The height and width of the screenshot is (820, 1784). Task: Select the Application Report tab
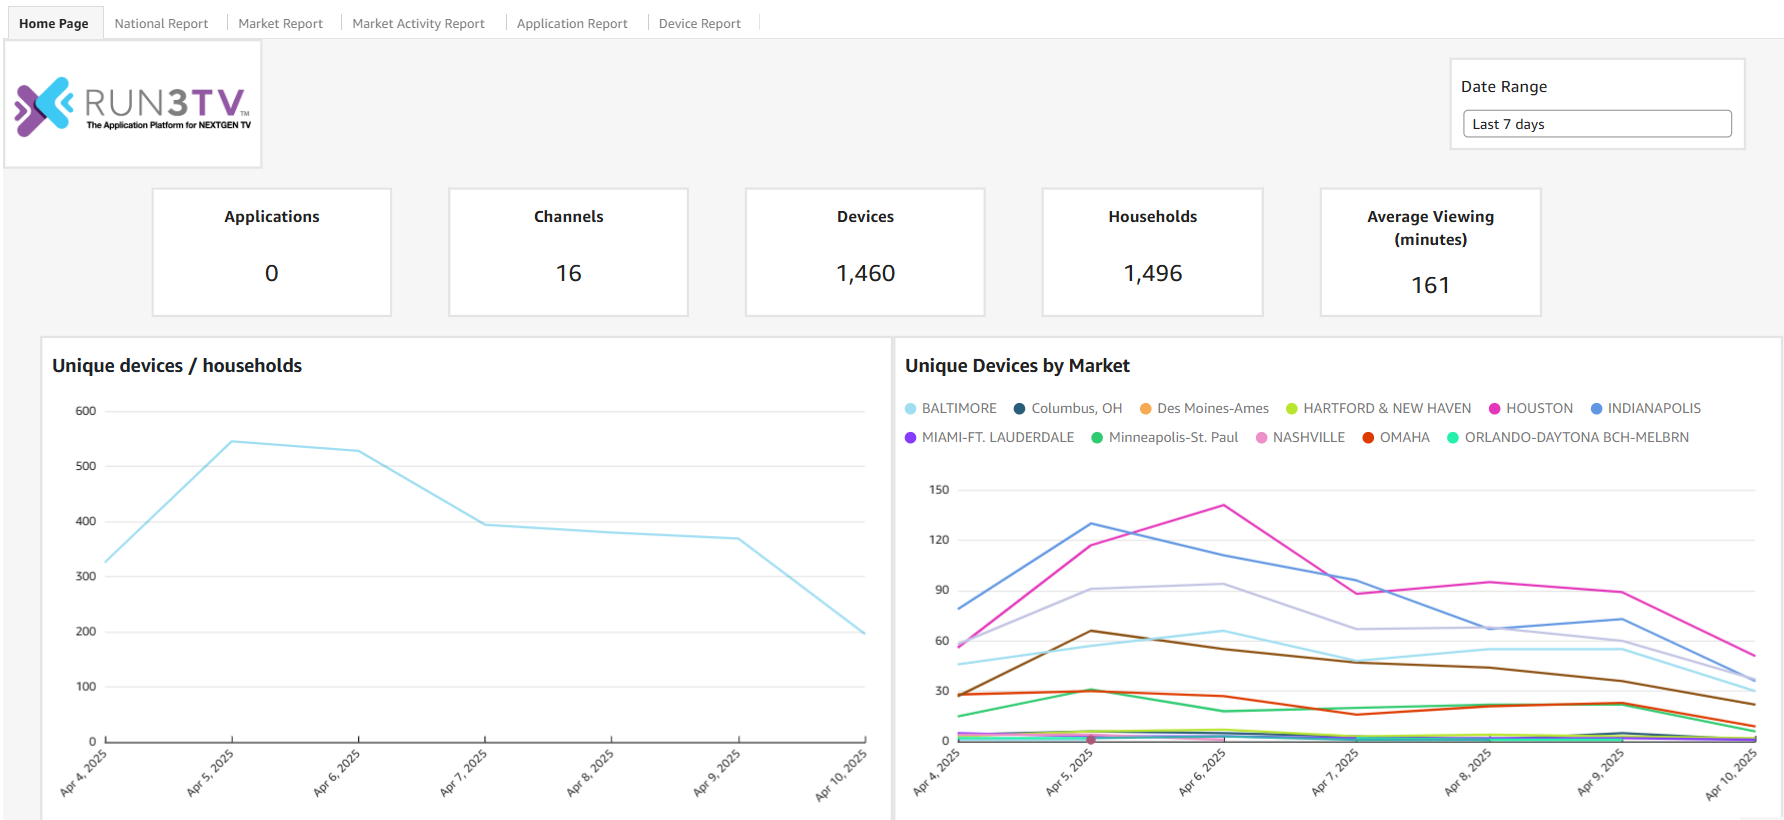pos(572,24)
